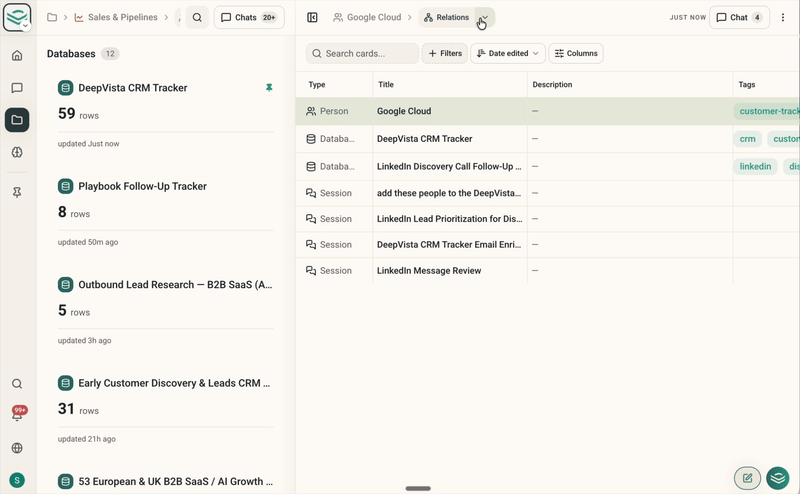Viewport: 800px width, 494px height.
Task: Open the pin icon in left sidebar
Action: (x=17, y=192)
